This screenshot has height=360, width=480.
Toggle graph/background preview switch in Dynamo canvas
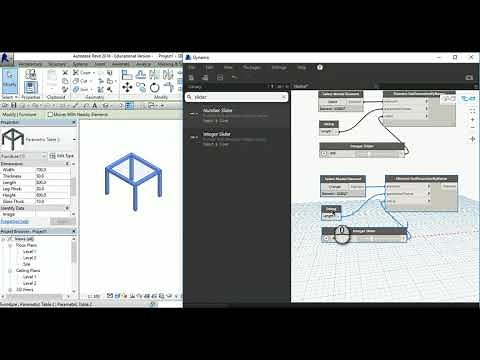click(x=448, y=99)
